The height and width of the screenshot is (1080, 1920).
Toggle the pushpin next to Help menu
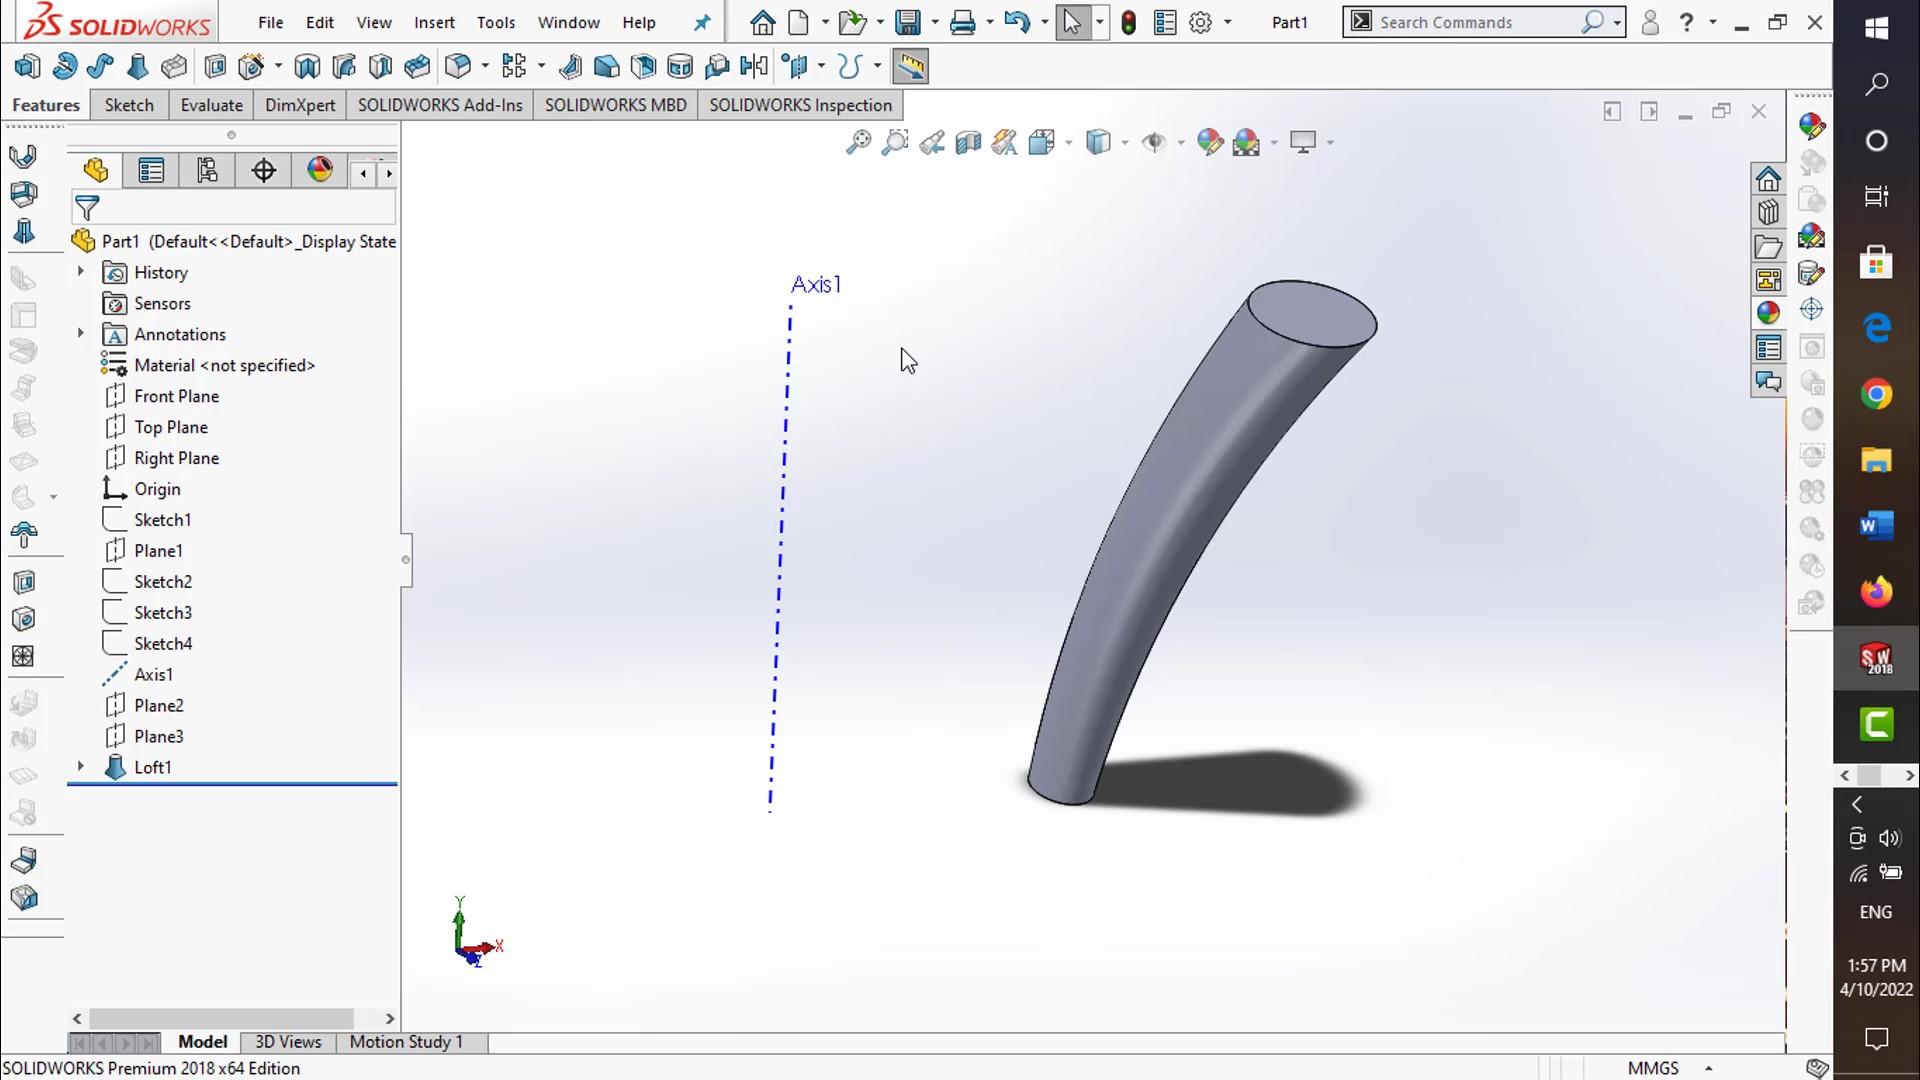[x=702, y=22]
